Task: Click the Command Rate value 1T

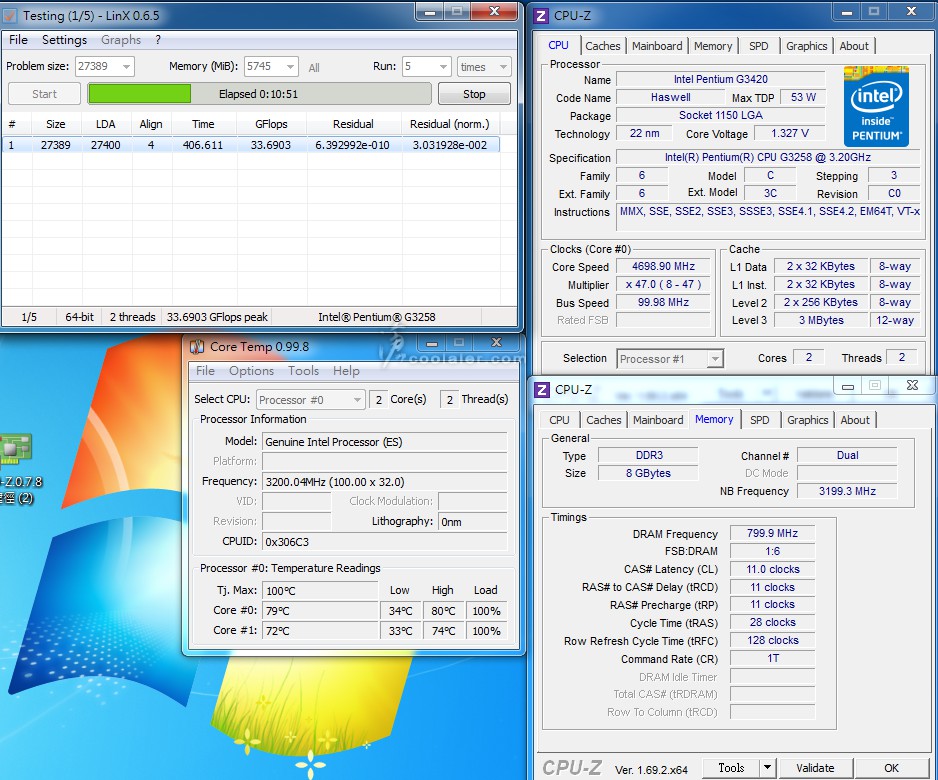Action: (x=772, y=658)
